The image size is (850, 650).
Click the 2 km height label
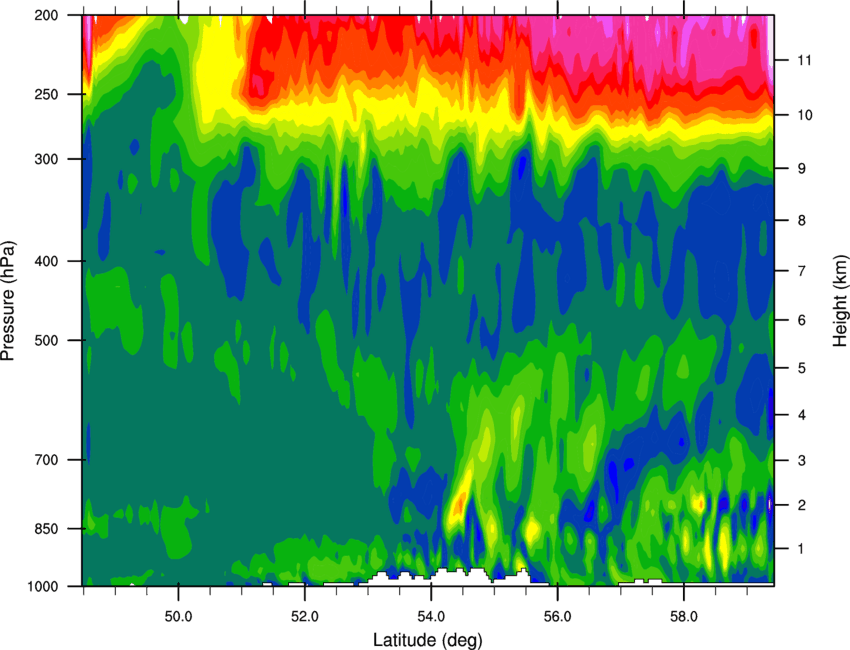[802, 505]
